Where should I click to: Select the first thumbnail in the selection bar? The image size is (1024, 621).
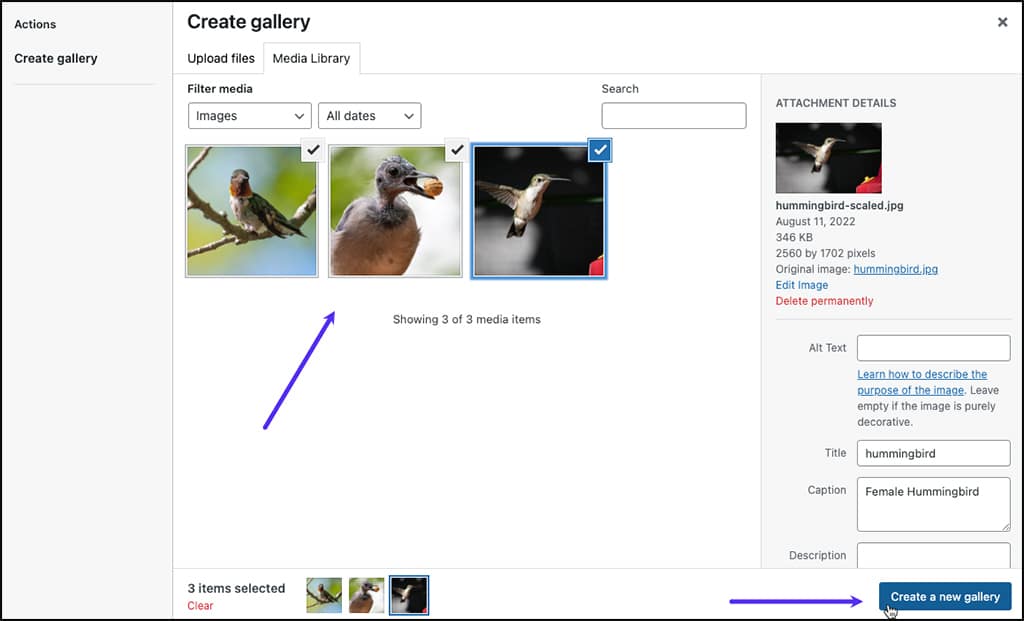[x=323, y=594]
